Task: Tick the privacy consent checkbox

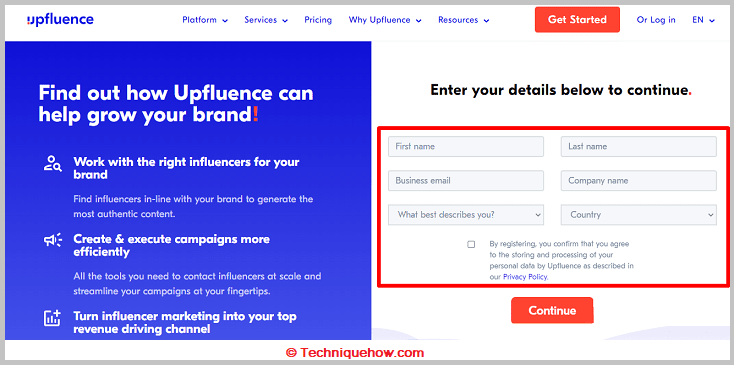Action: 471,244
